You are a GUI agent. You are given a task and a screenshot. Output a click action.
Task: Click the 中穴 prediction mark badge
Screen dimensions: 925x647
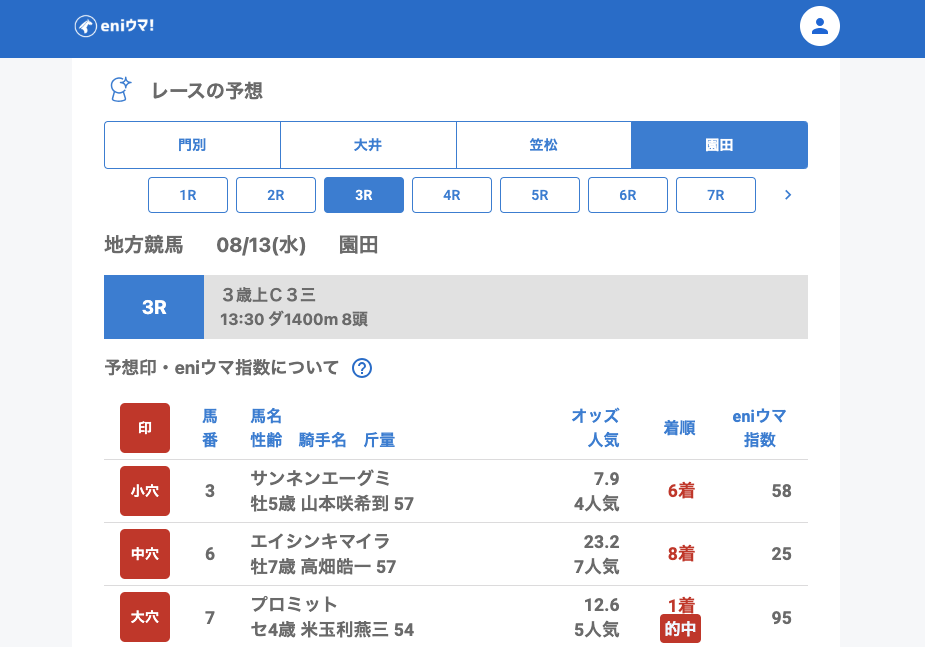[x=145, y=554]
